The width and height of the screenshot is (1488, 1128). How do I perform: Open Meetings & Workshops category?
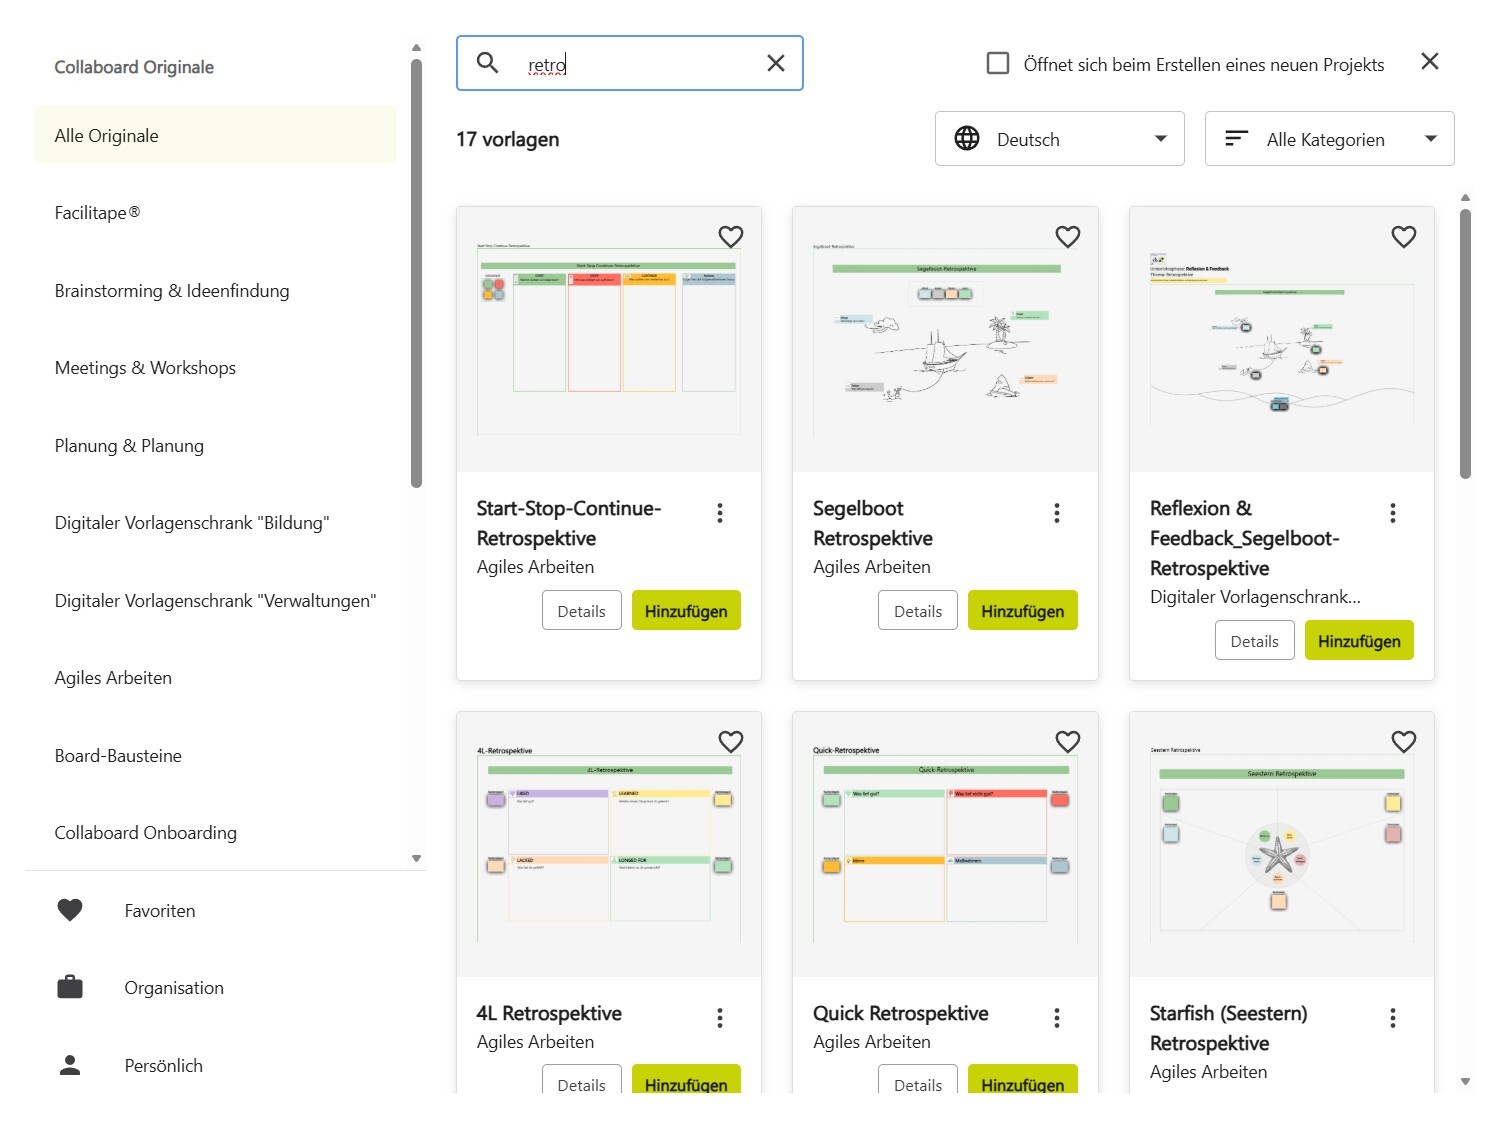[145, 368]
